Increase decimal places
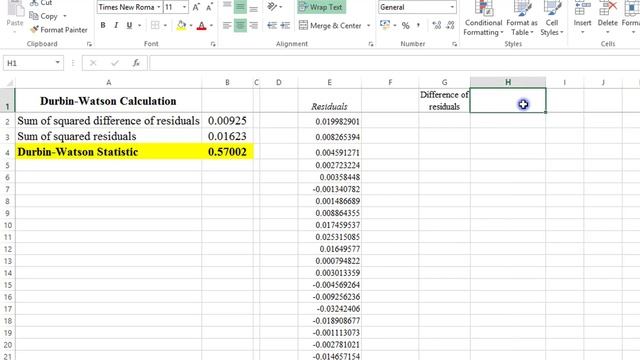640x360 pixels. [436, 25]
